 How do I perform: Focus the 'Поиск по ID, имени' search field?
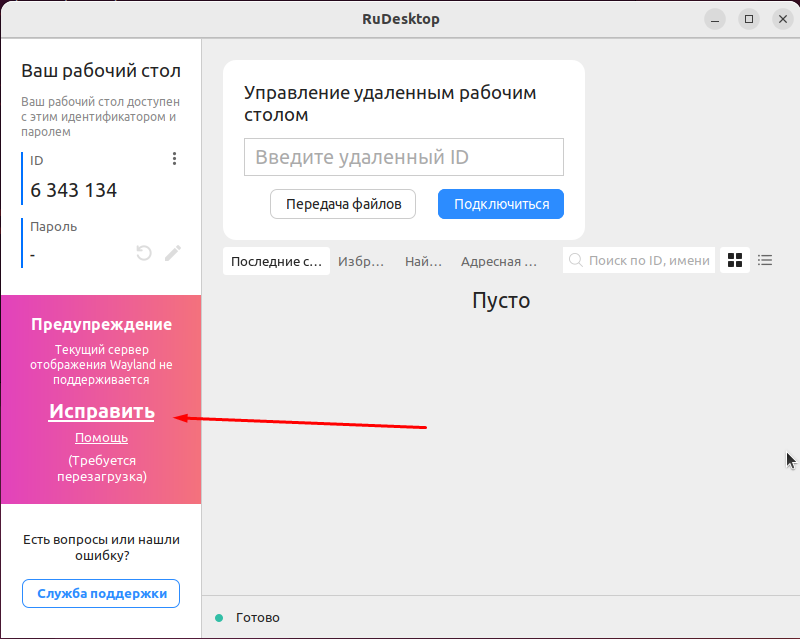[639, 260]
